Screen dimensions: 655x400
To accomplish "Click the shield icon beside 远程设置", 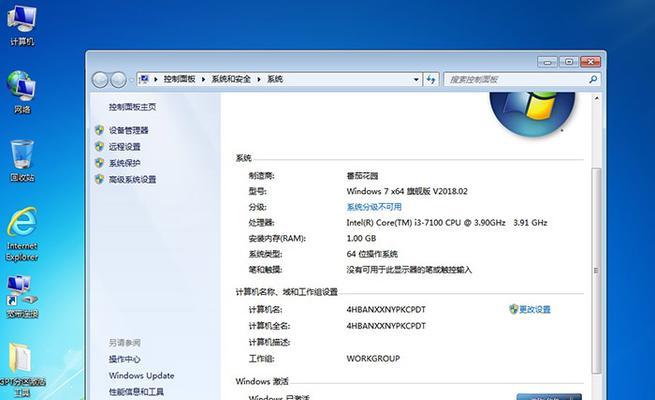I will [x=99, y=147].
